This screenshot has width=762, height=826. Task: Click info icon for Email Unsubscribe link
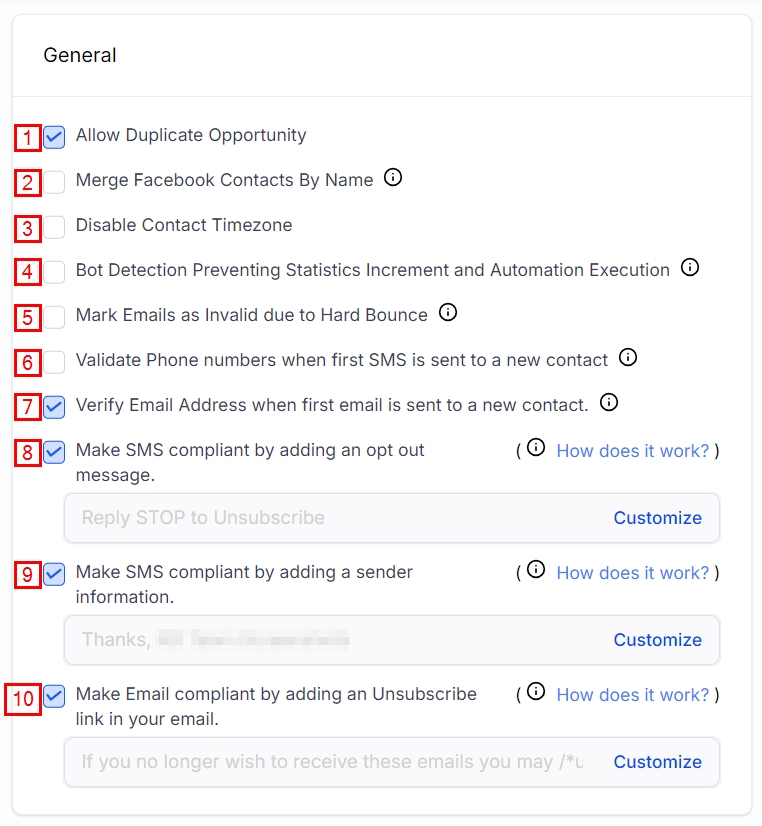(x=536, y=692)
